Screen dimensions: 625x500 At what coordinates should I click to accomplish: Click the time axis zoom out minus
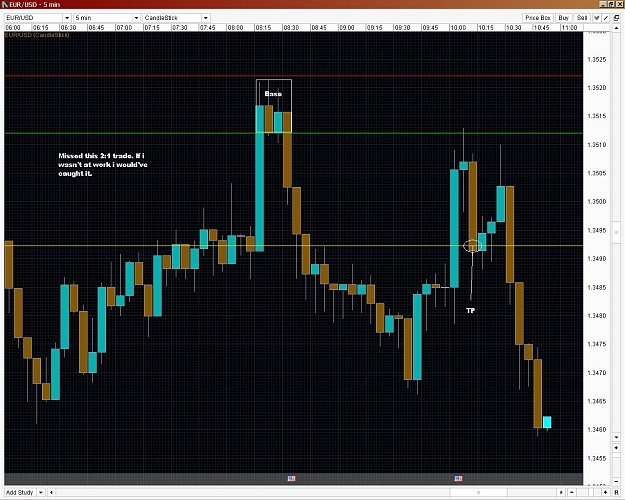572,492
